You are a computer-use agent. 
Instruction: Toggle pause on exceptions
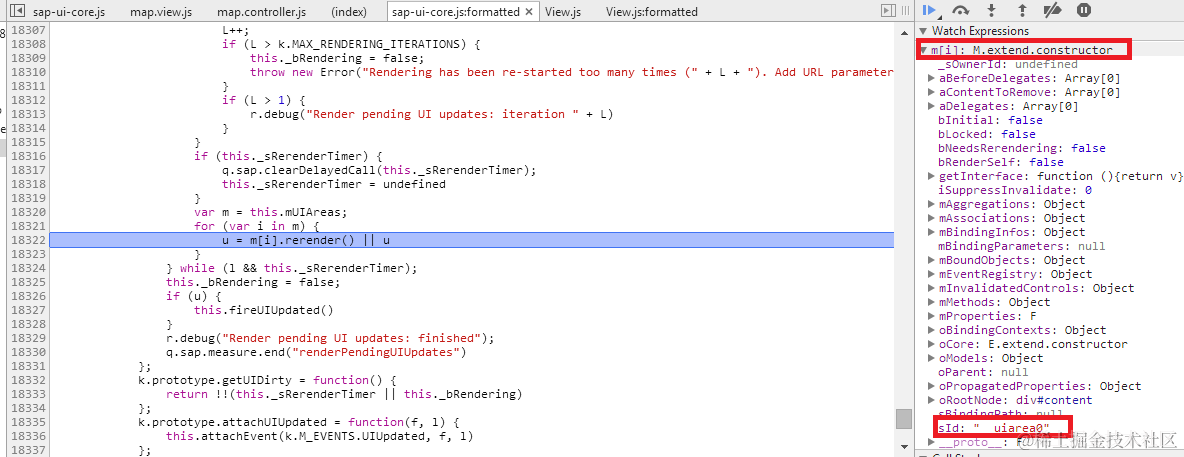[1084, 11]
